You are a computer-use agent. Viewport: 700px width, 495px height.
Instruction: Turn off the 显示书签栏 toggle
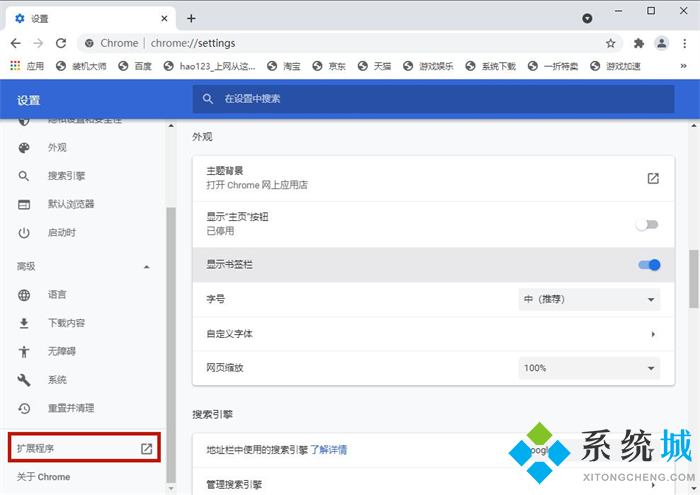[649, 265]
